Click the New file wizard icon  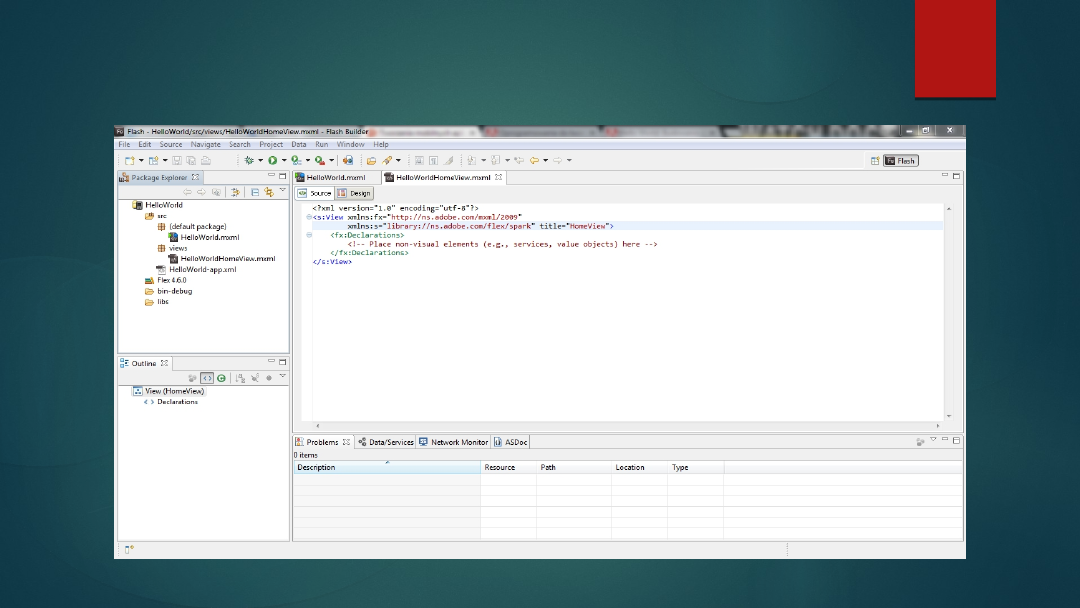pos(129,160)
